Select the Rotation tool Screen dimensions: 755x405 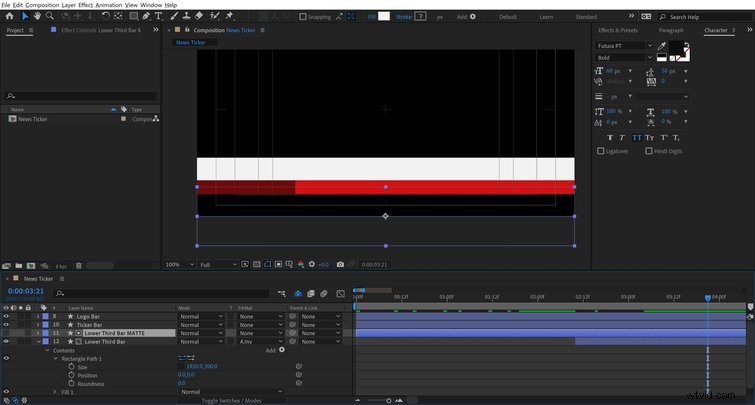click(106, 16)
